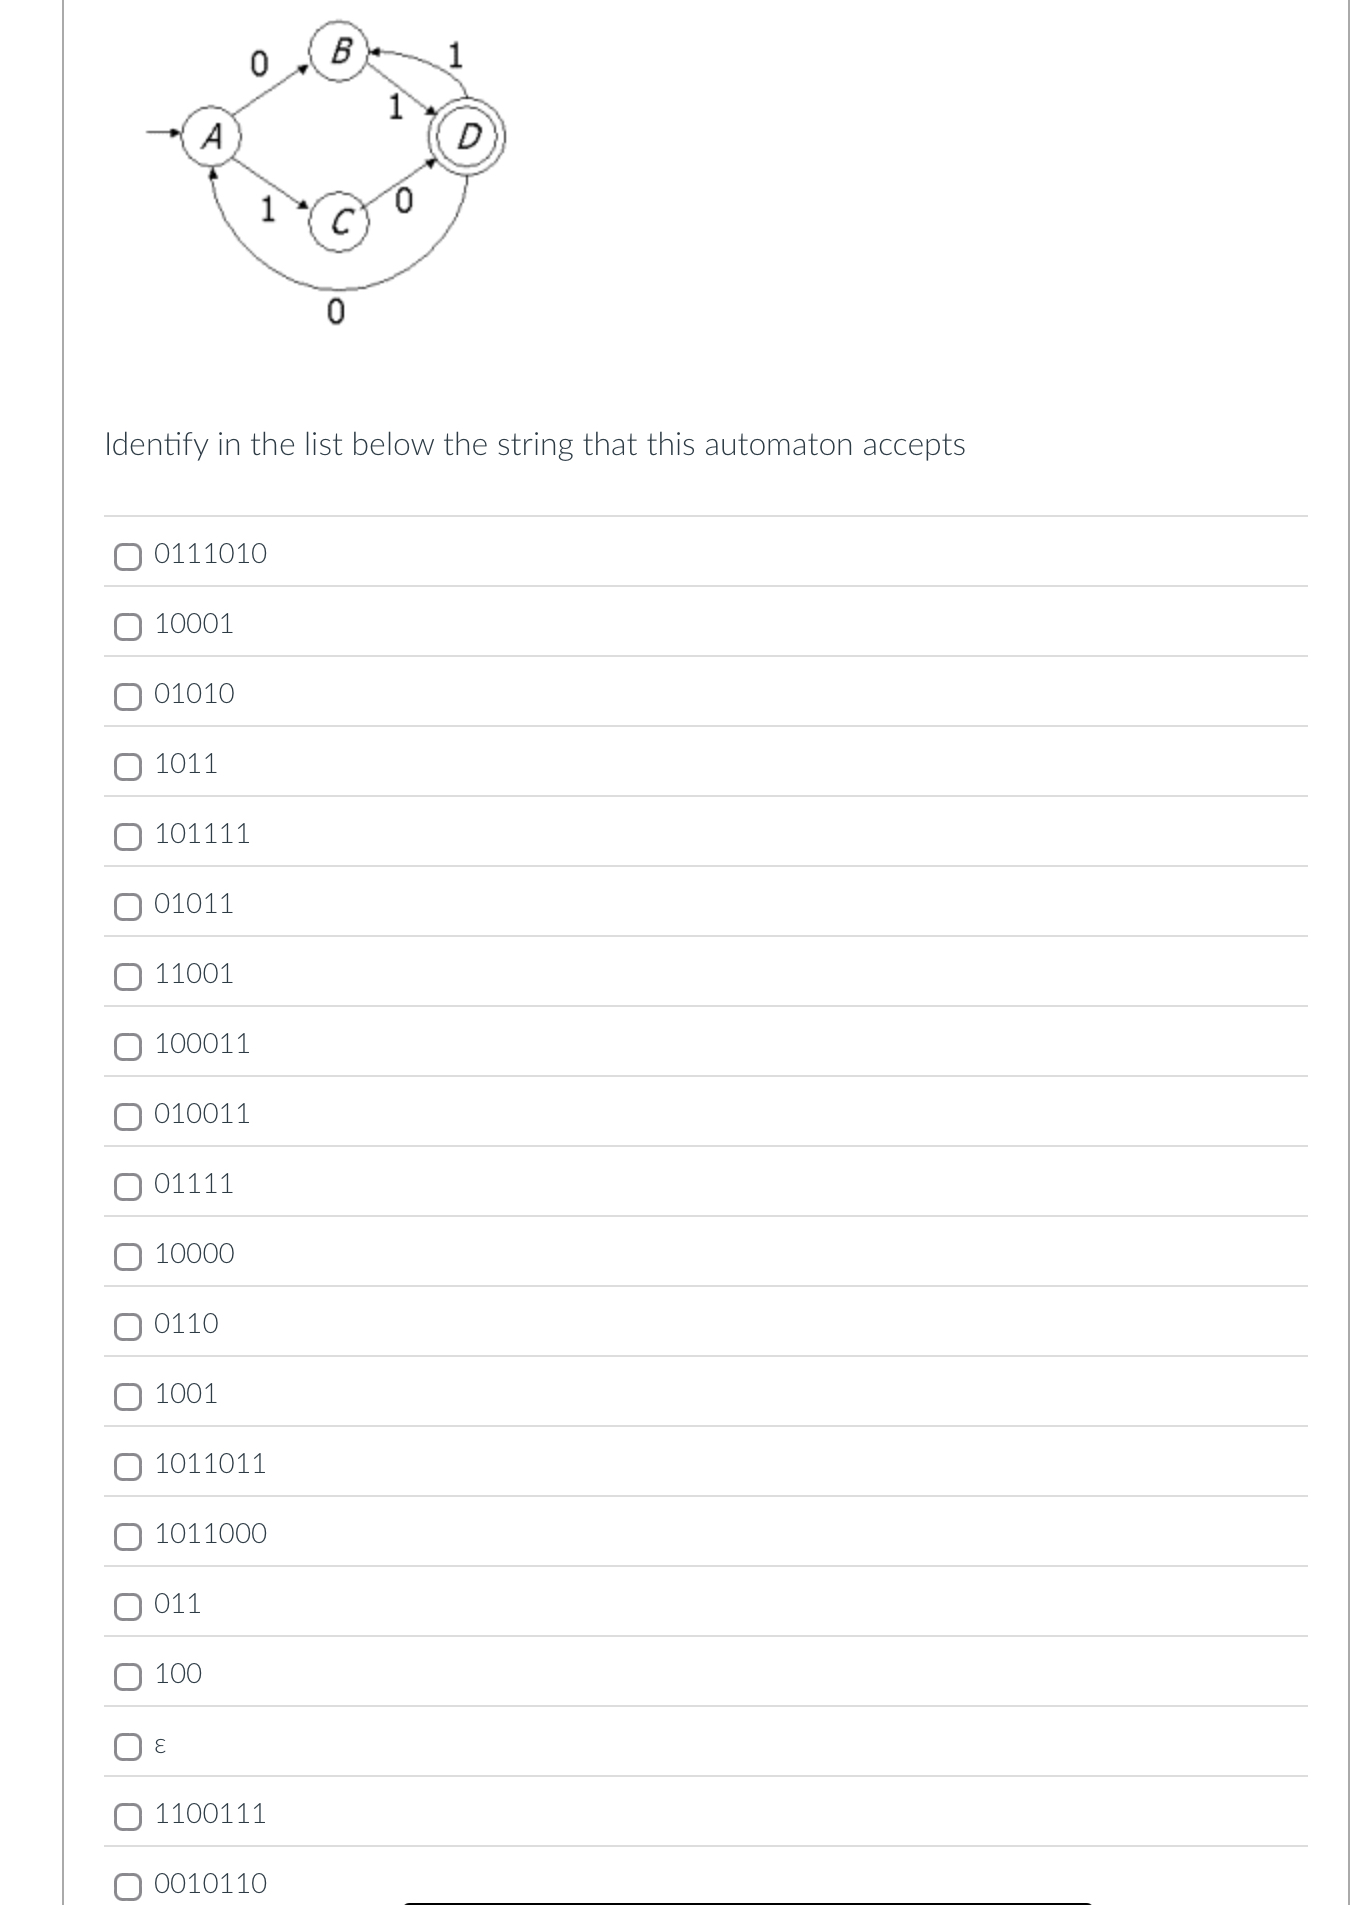1372x1905 pixels.
Task: Select option 1011000
Action: (126, 1538)
